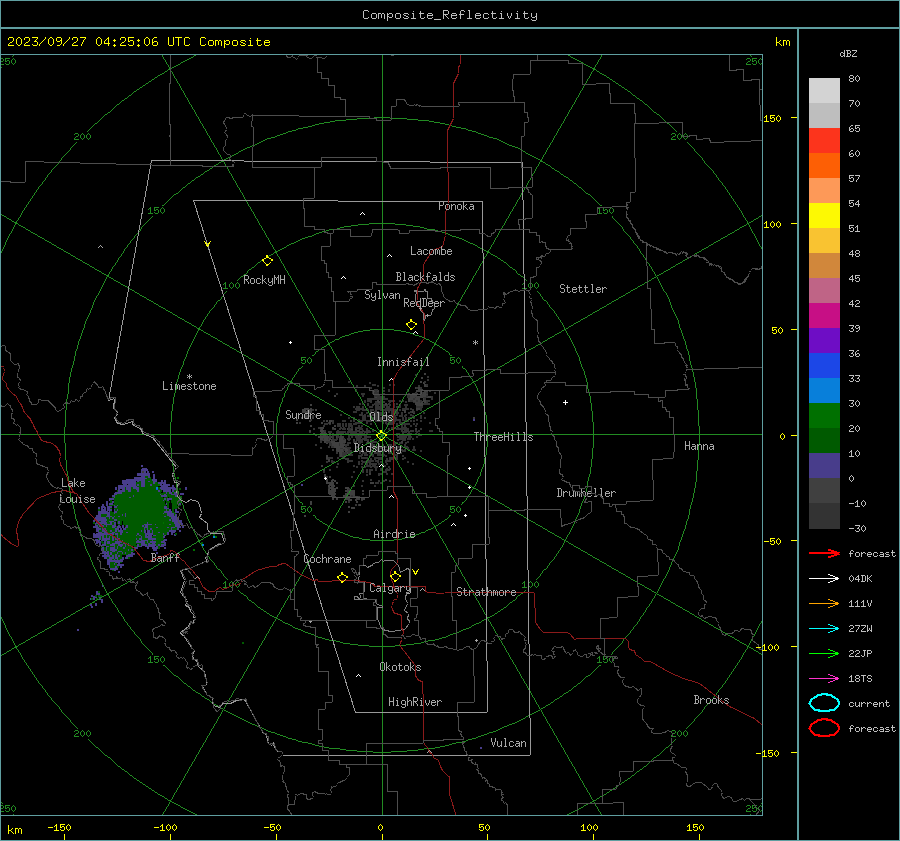The height and width of the screenshot is (841, 900).
Task: Click the white 04DK arrow icon
Action: [x=824, y=578]
